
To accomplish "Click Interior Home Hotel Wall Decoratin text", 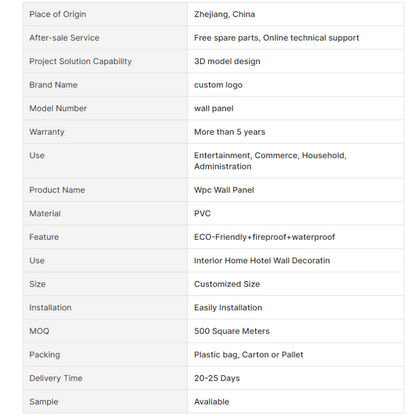I will [x=262, y=260].
